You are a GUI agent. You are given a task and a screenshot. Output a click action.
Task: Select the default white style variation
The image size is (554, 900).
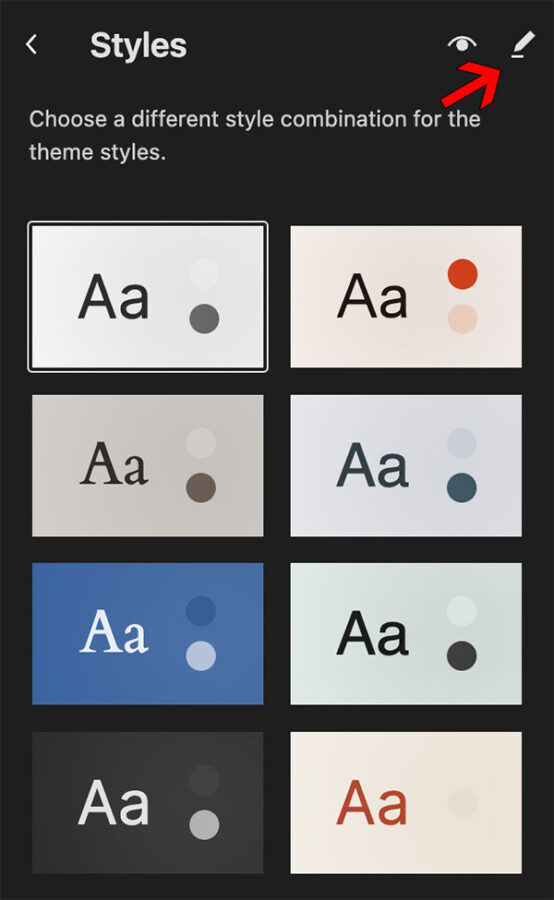[x=148, y=297]
